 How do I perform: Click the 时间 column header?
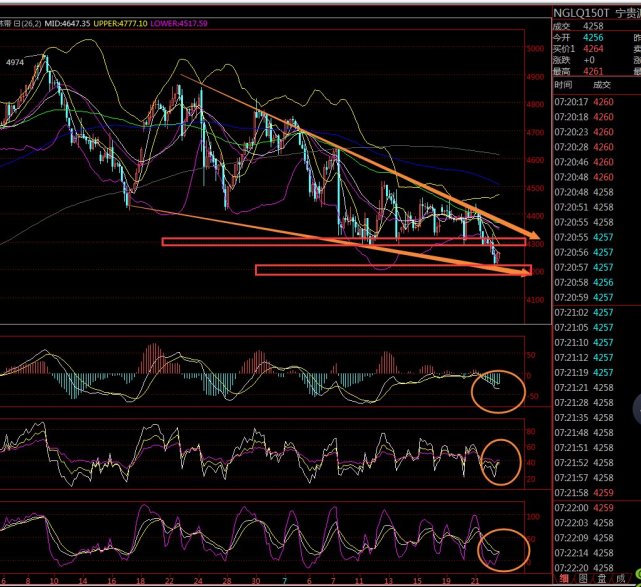click(563, 85)
